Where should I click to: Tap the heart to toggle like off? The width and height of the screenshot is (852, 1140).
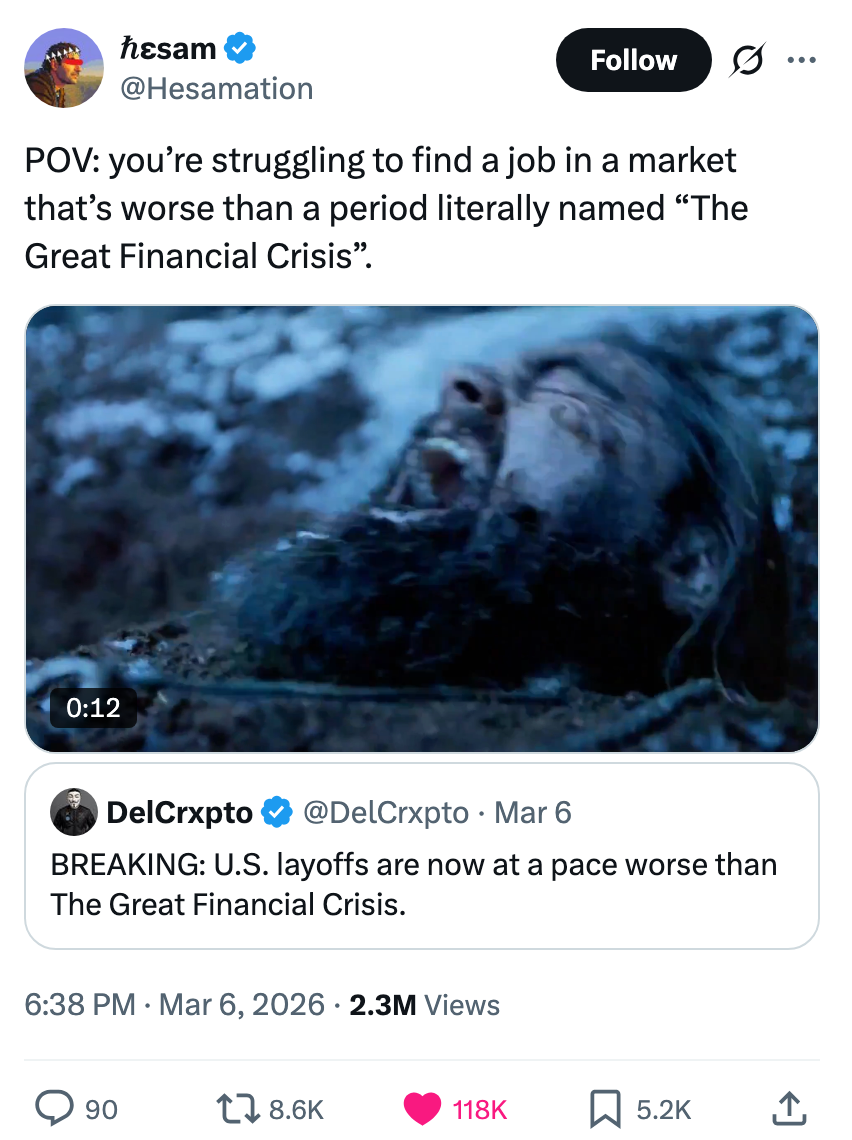point(424,1108)
